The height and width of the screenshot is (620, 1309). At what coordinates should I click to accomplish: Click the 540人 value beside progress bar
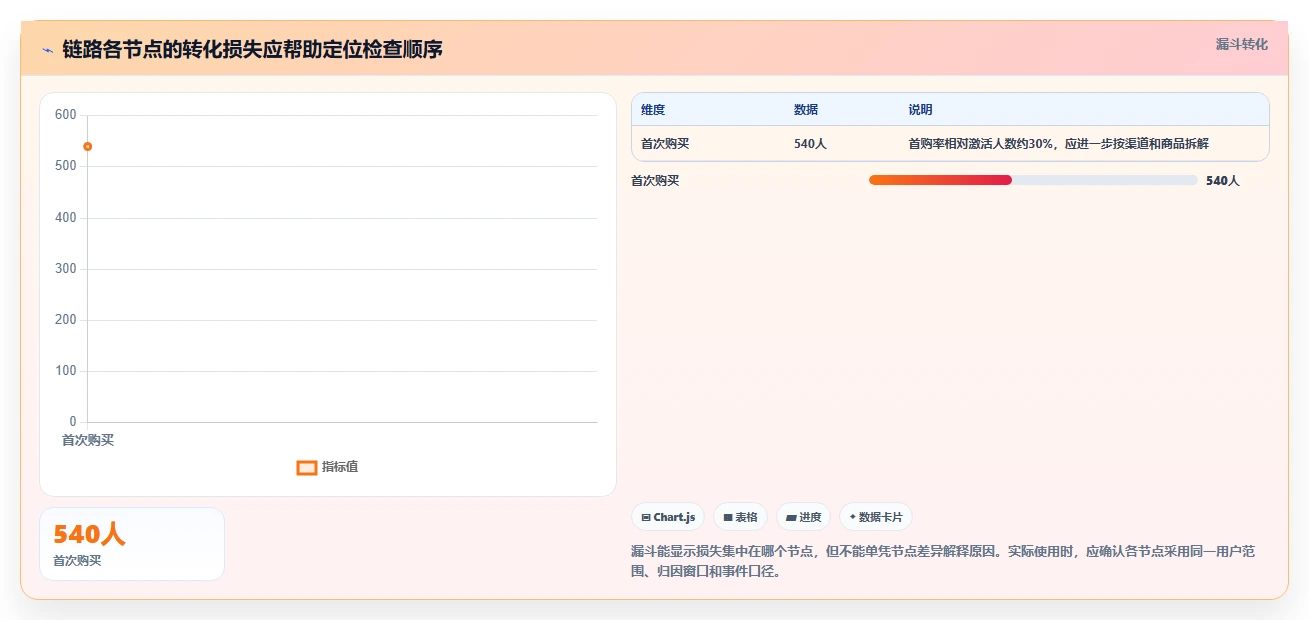click(1223, 181)
